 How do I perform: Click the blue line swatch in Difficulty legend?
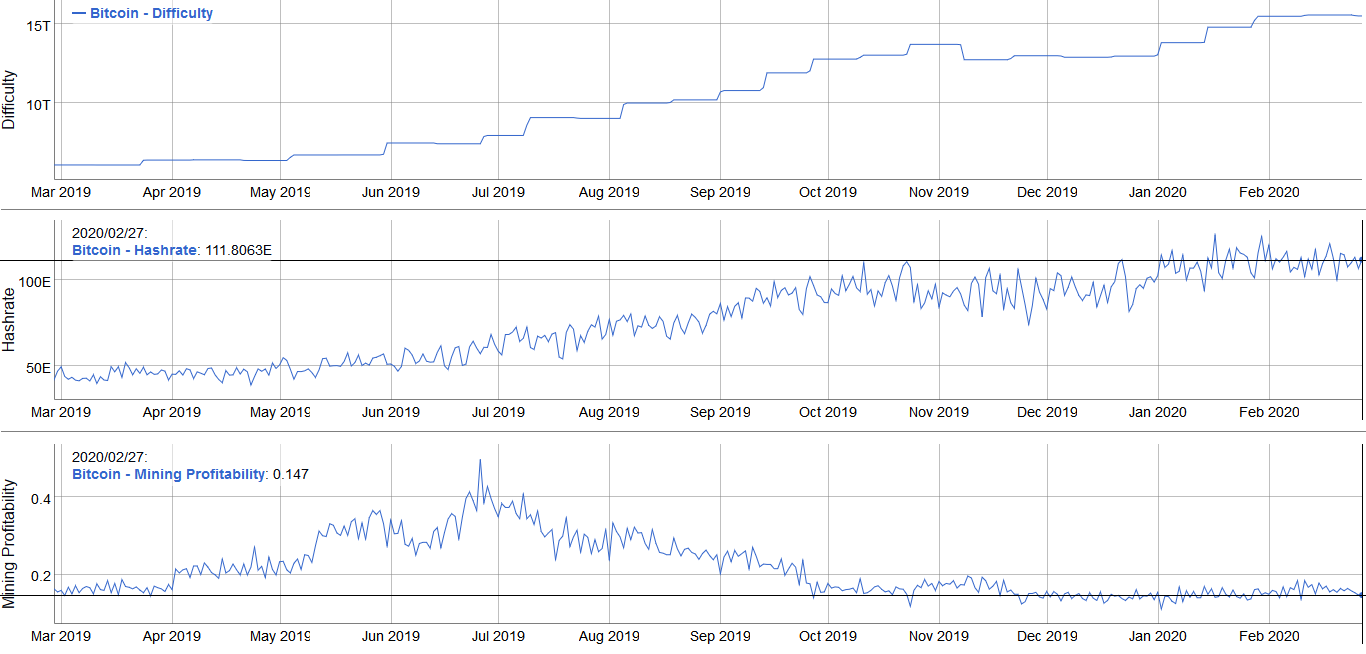(x=79, y=14)
